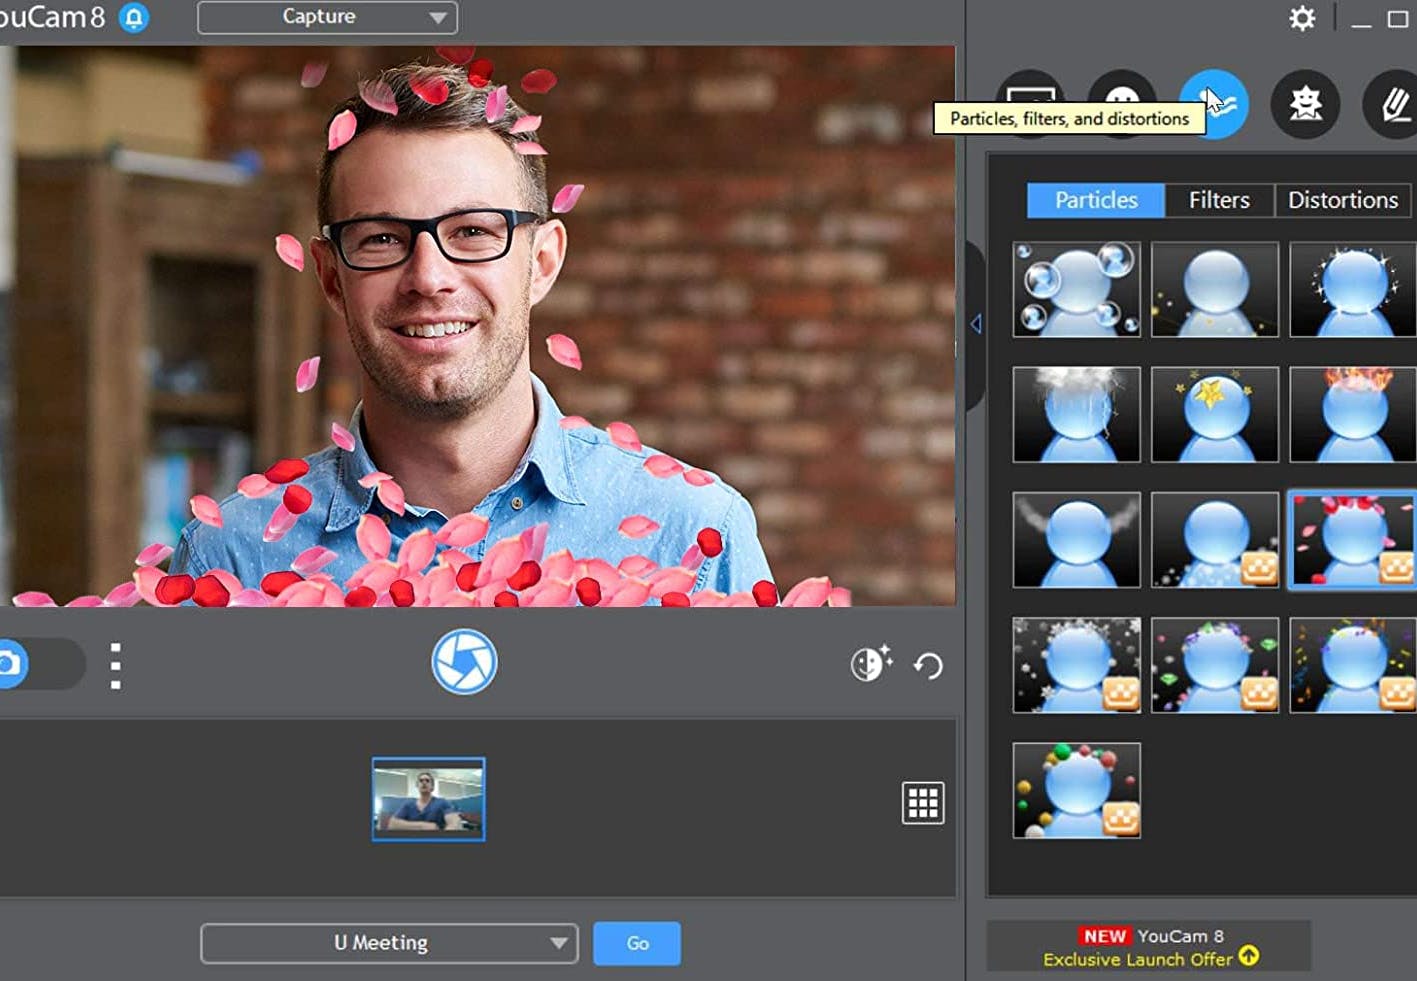Open the gadgets and avatars star icon

[x=1305, y=104]
